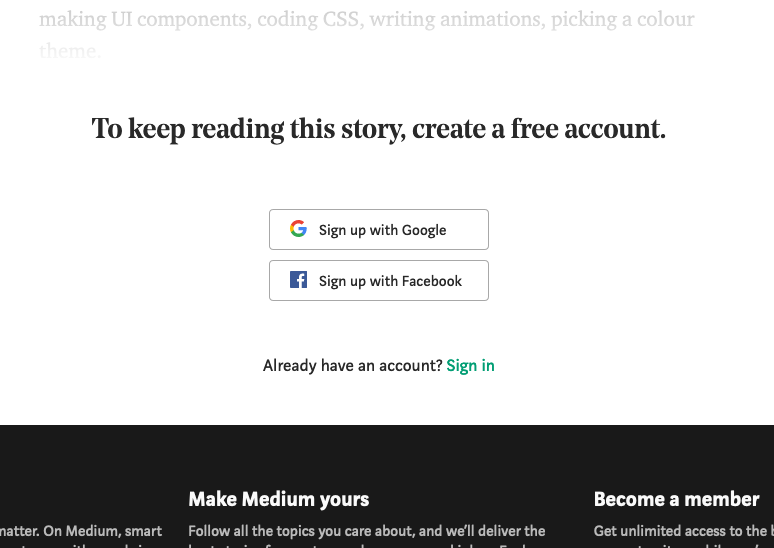Viewport: 774px width, 548px height.
Task: Open the green Sign in link
Action: click(x=470, y=365)
